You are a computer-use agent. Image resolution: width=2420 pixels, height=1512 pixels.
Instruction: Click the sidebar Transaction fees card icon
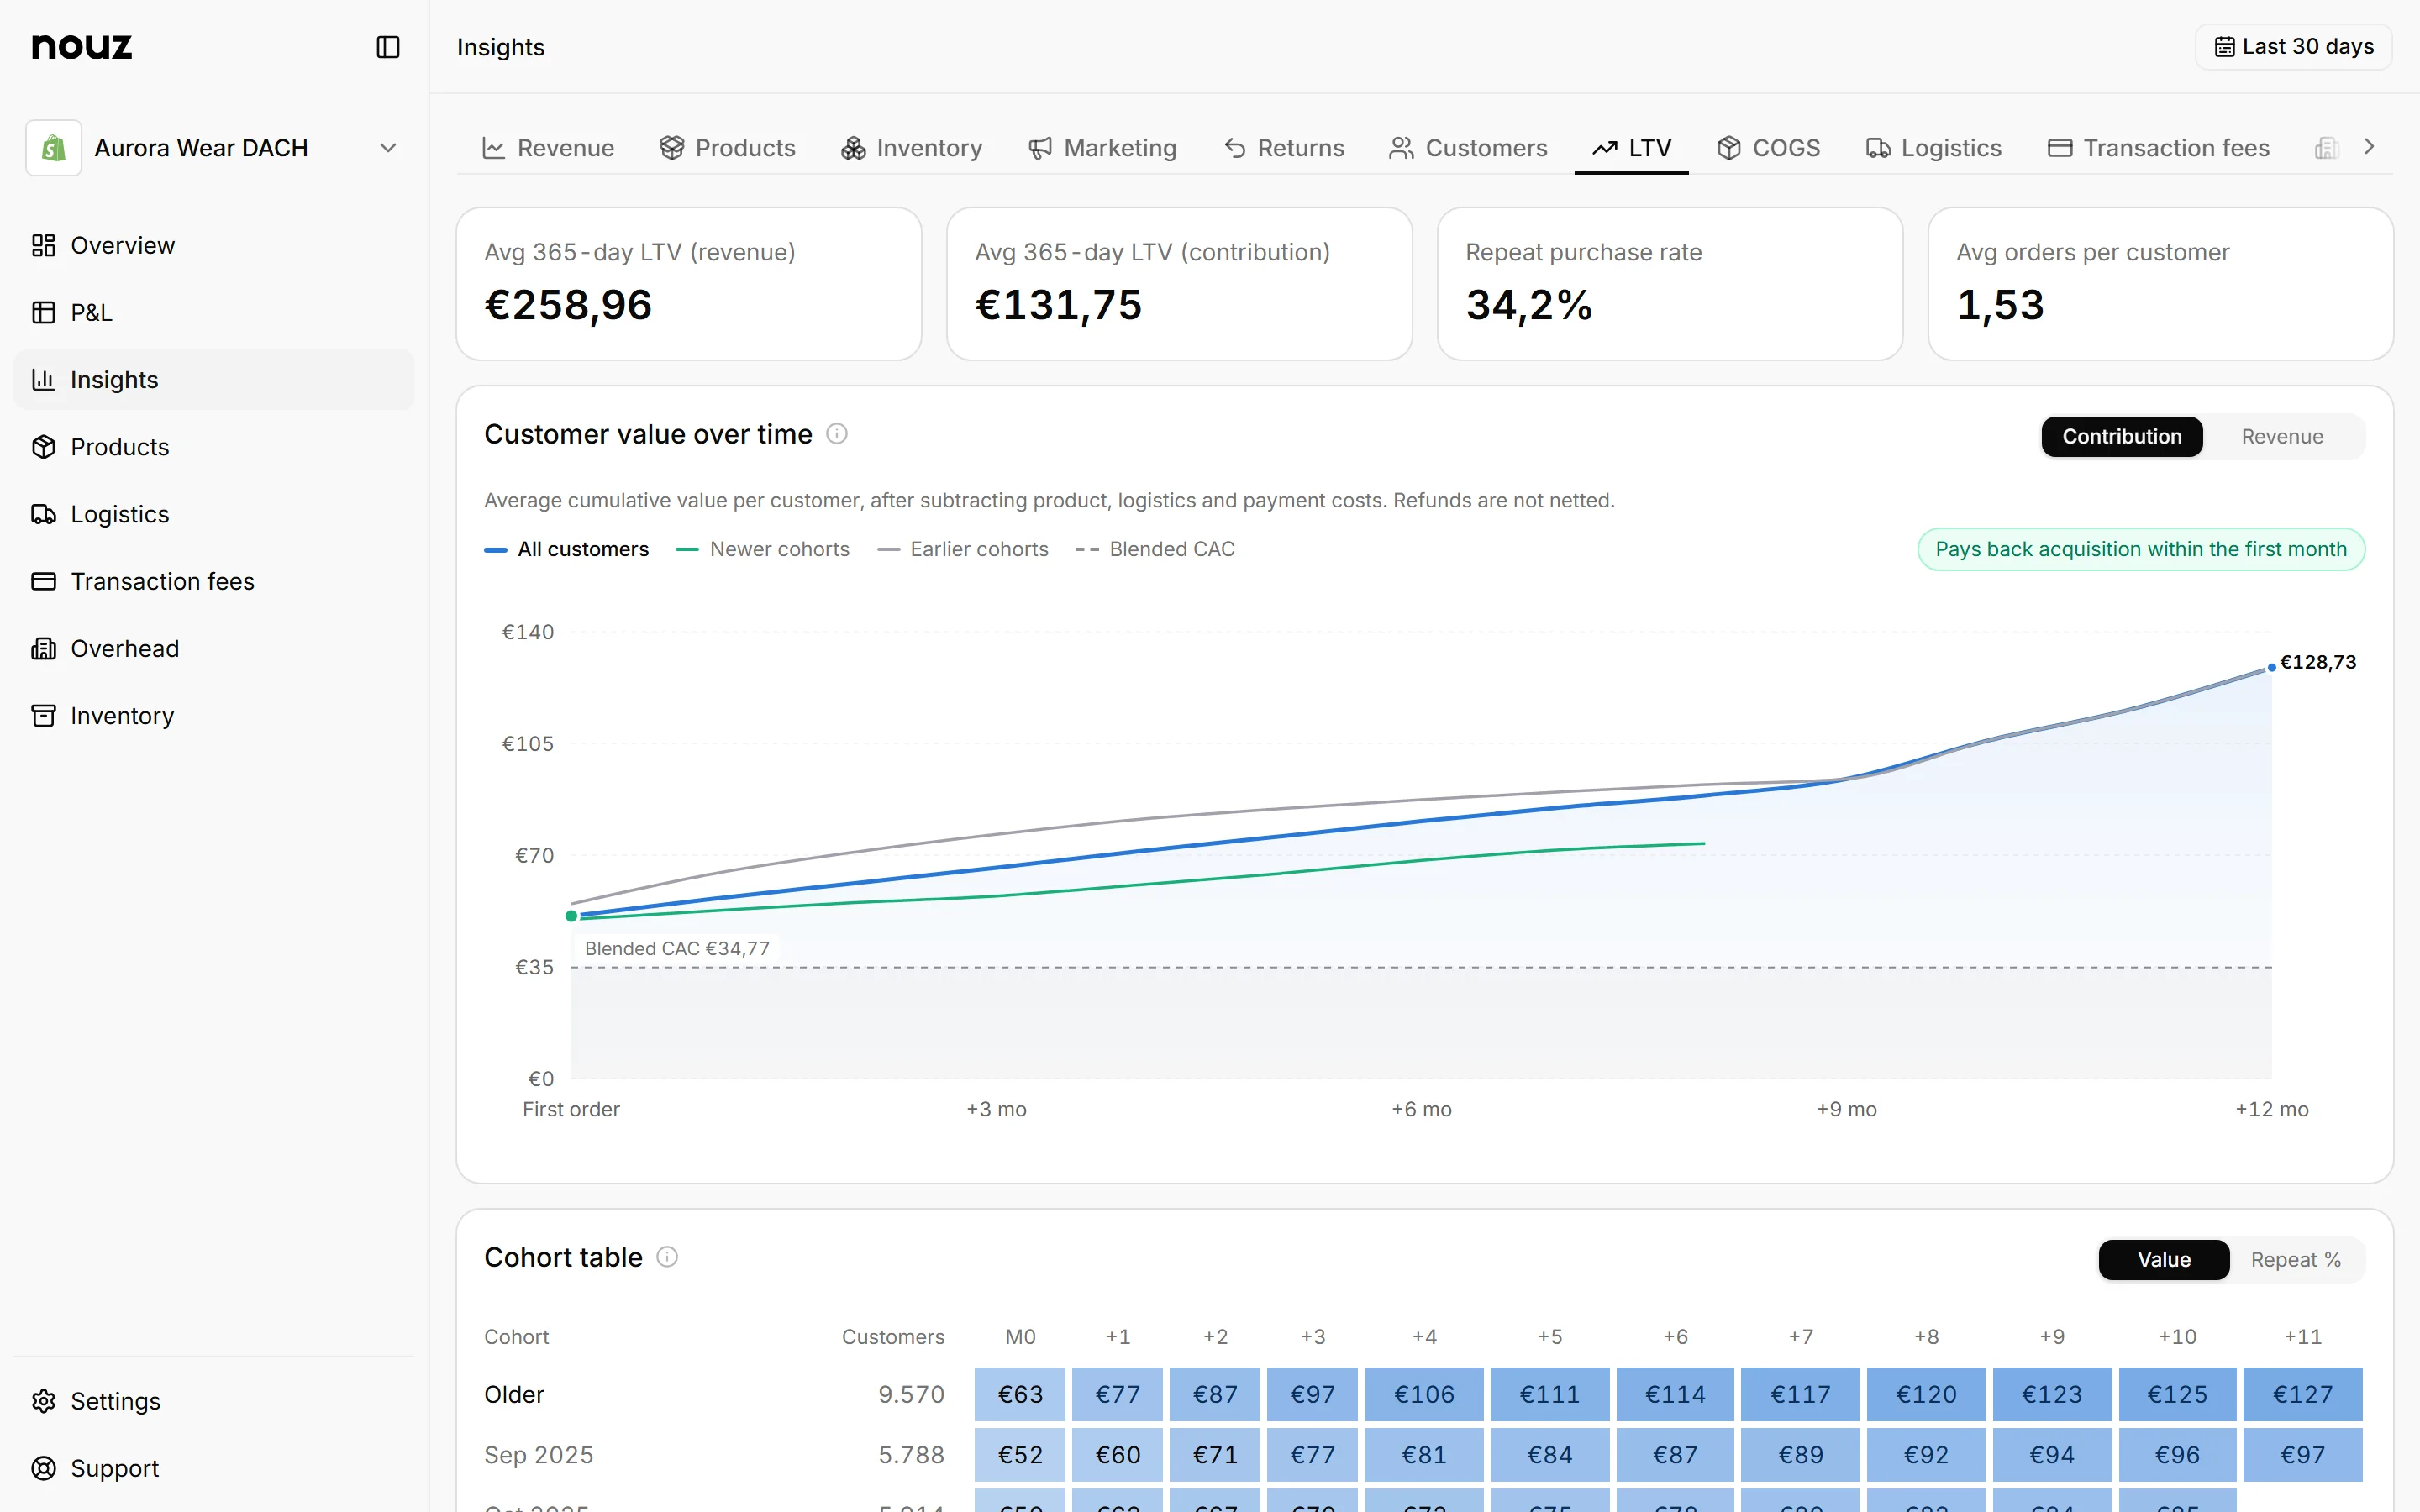43,581
